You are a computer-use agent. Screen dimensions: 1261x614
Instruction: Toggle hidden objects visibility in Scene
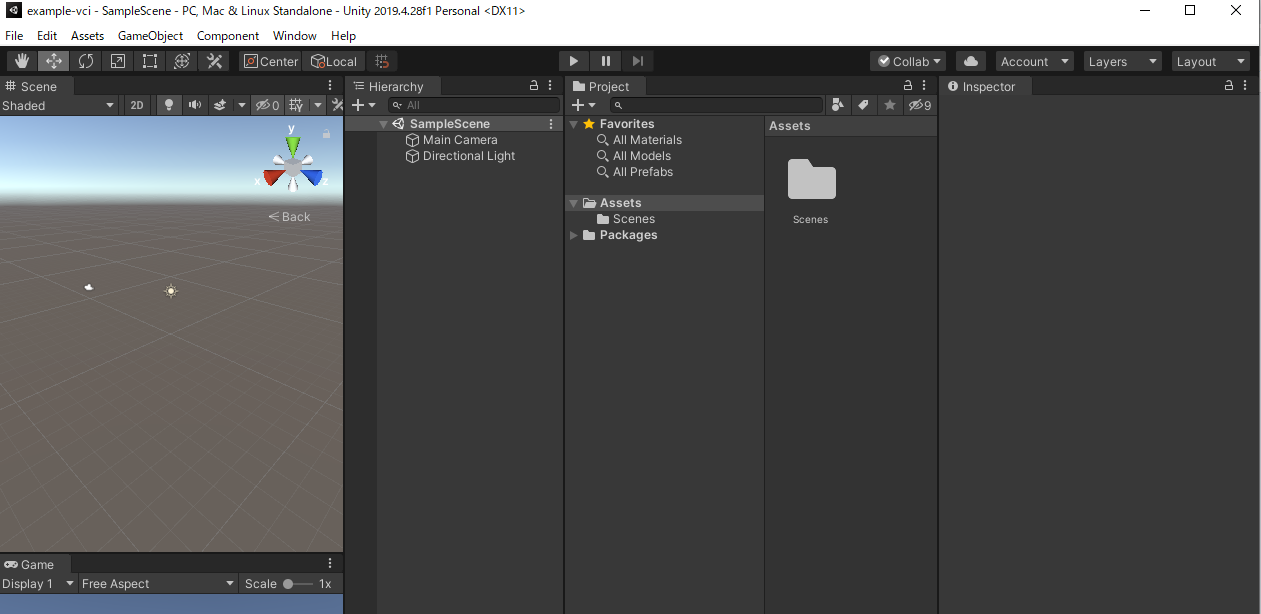point(267,105)
